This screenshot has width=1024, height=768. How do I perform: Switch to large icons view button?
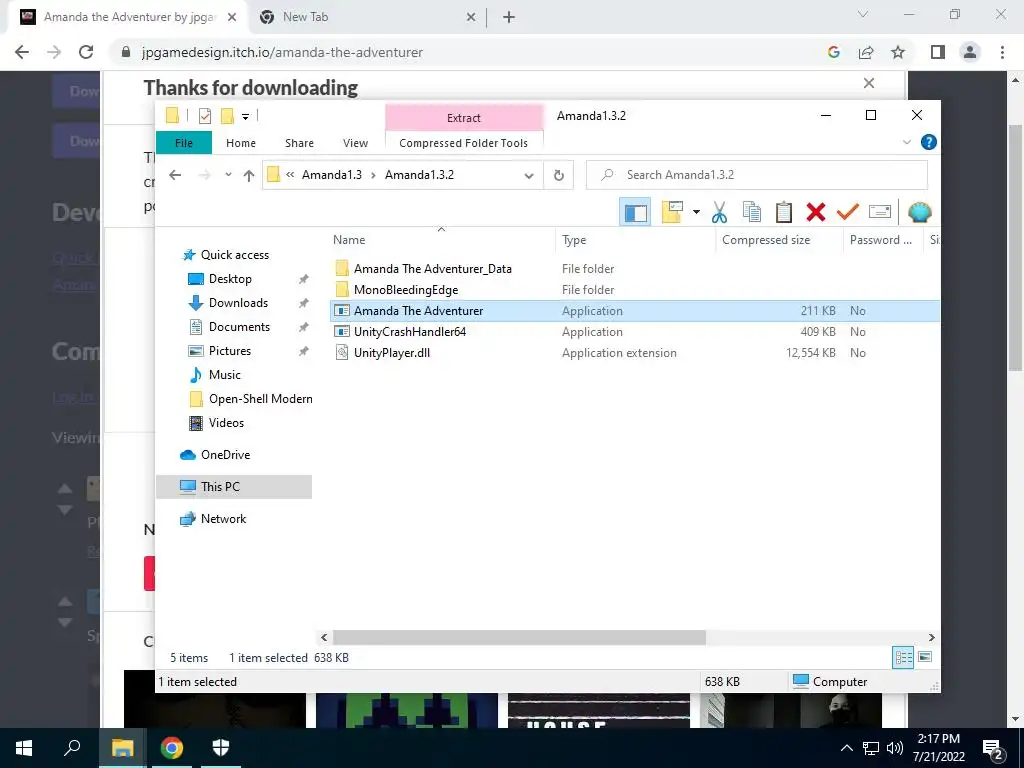pyautogui.click(x=925, y=657)
